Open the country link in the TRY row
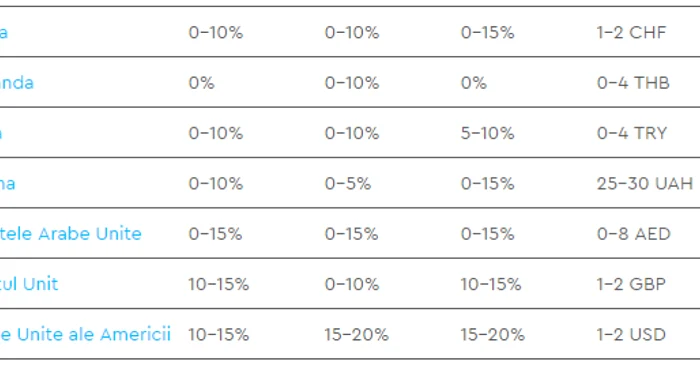The image size is (700, 368). point(1,133)
